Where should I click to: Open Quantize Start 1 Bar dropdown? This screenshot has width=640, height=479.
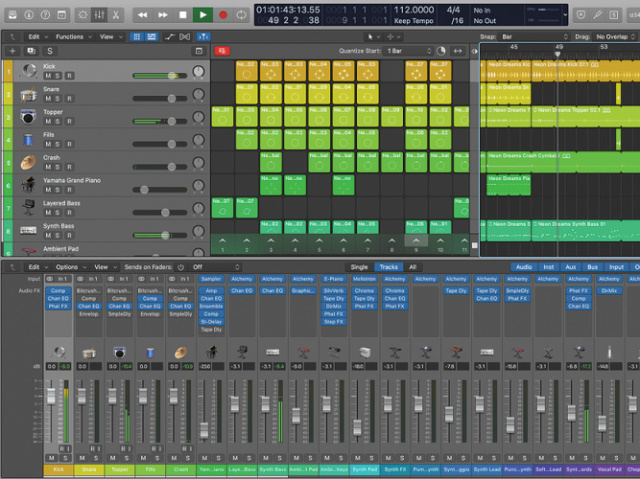point(408,51)
